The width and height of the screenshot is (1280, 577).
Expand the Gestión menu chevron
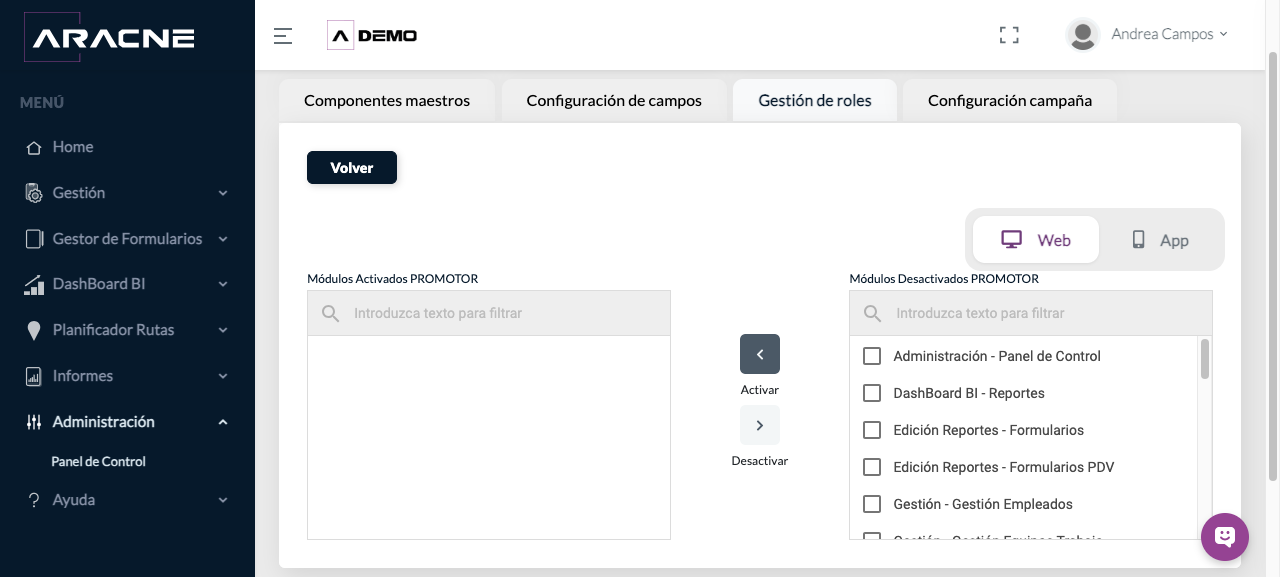point(223,193)
